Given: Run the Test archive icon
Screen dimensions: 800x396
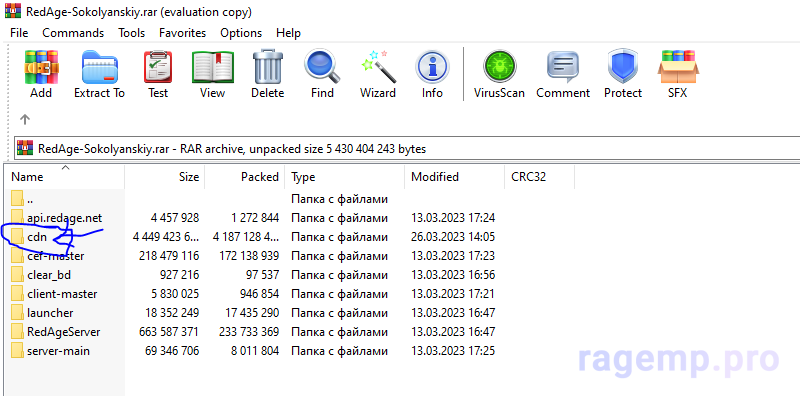Looking at the screenshot, I should (158, 74).
